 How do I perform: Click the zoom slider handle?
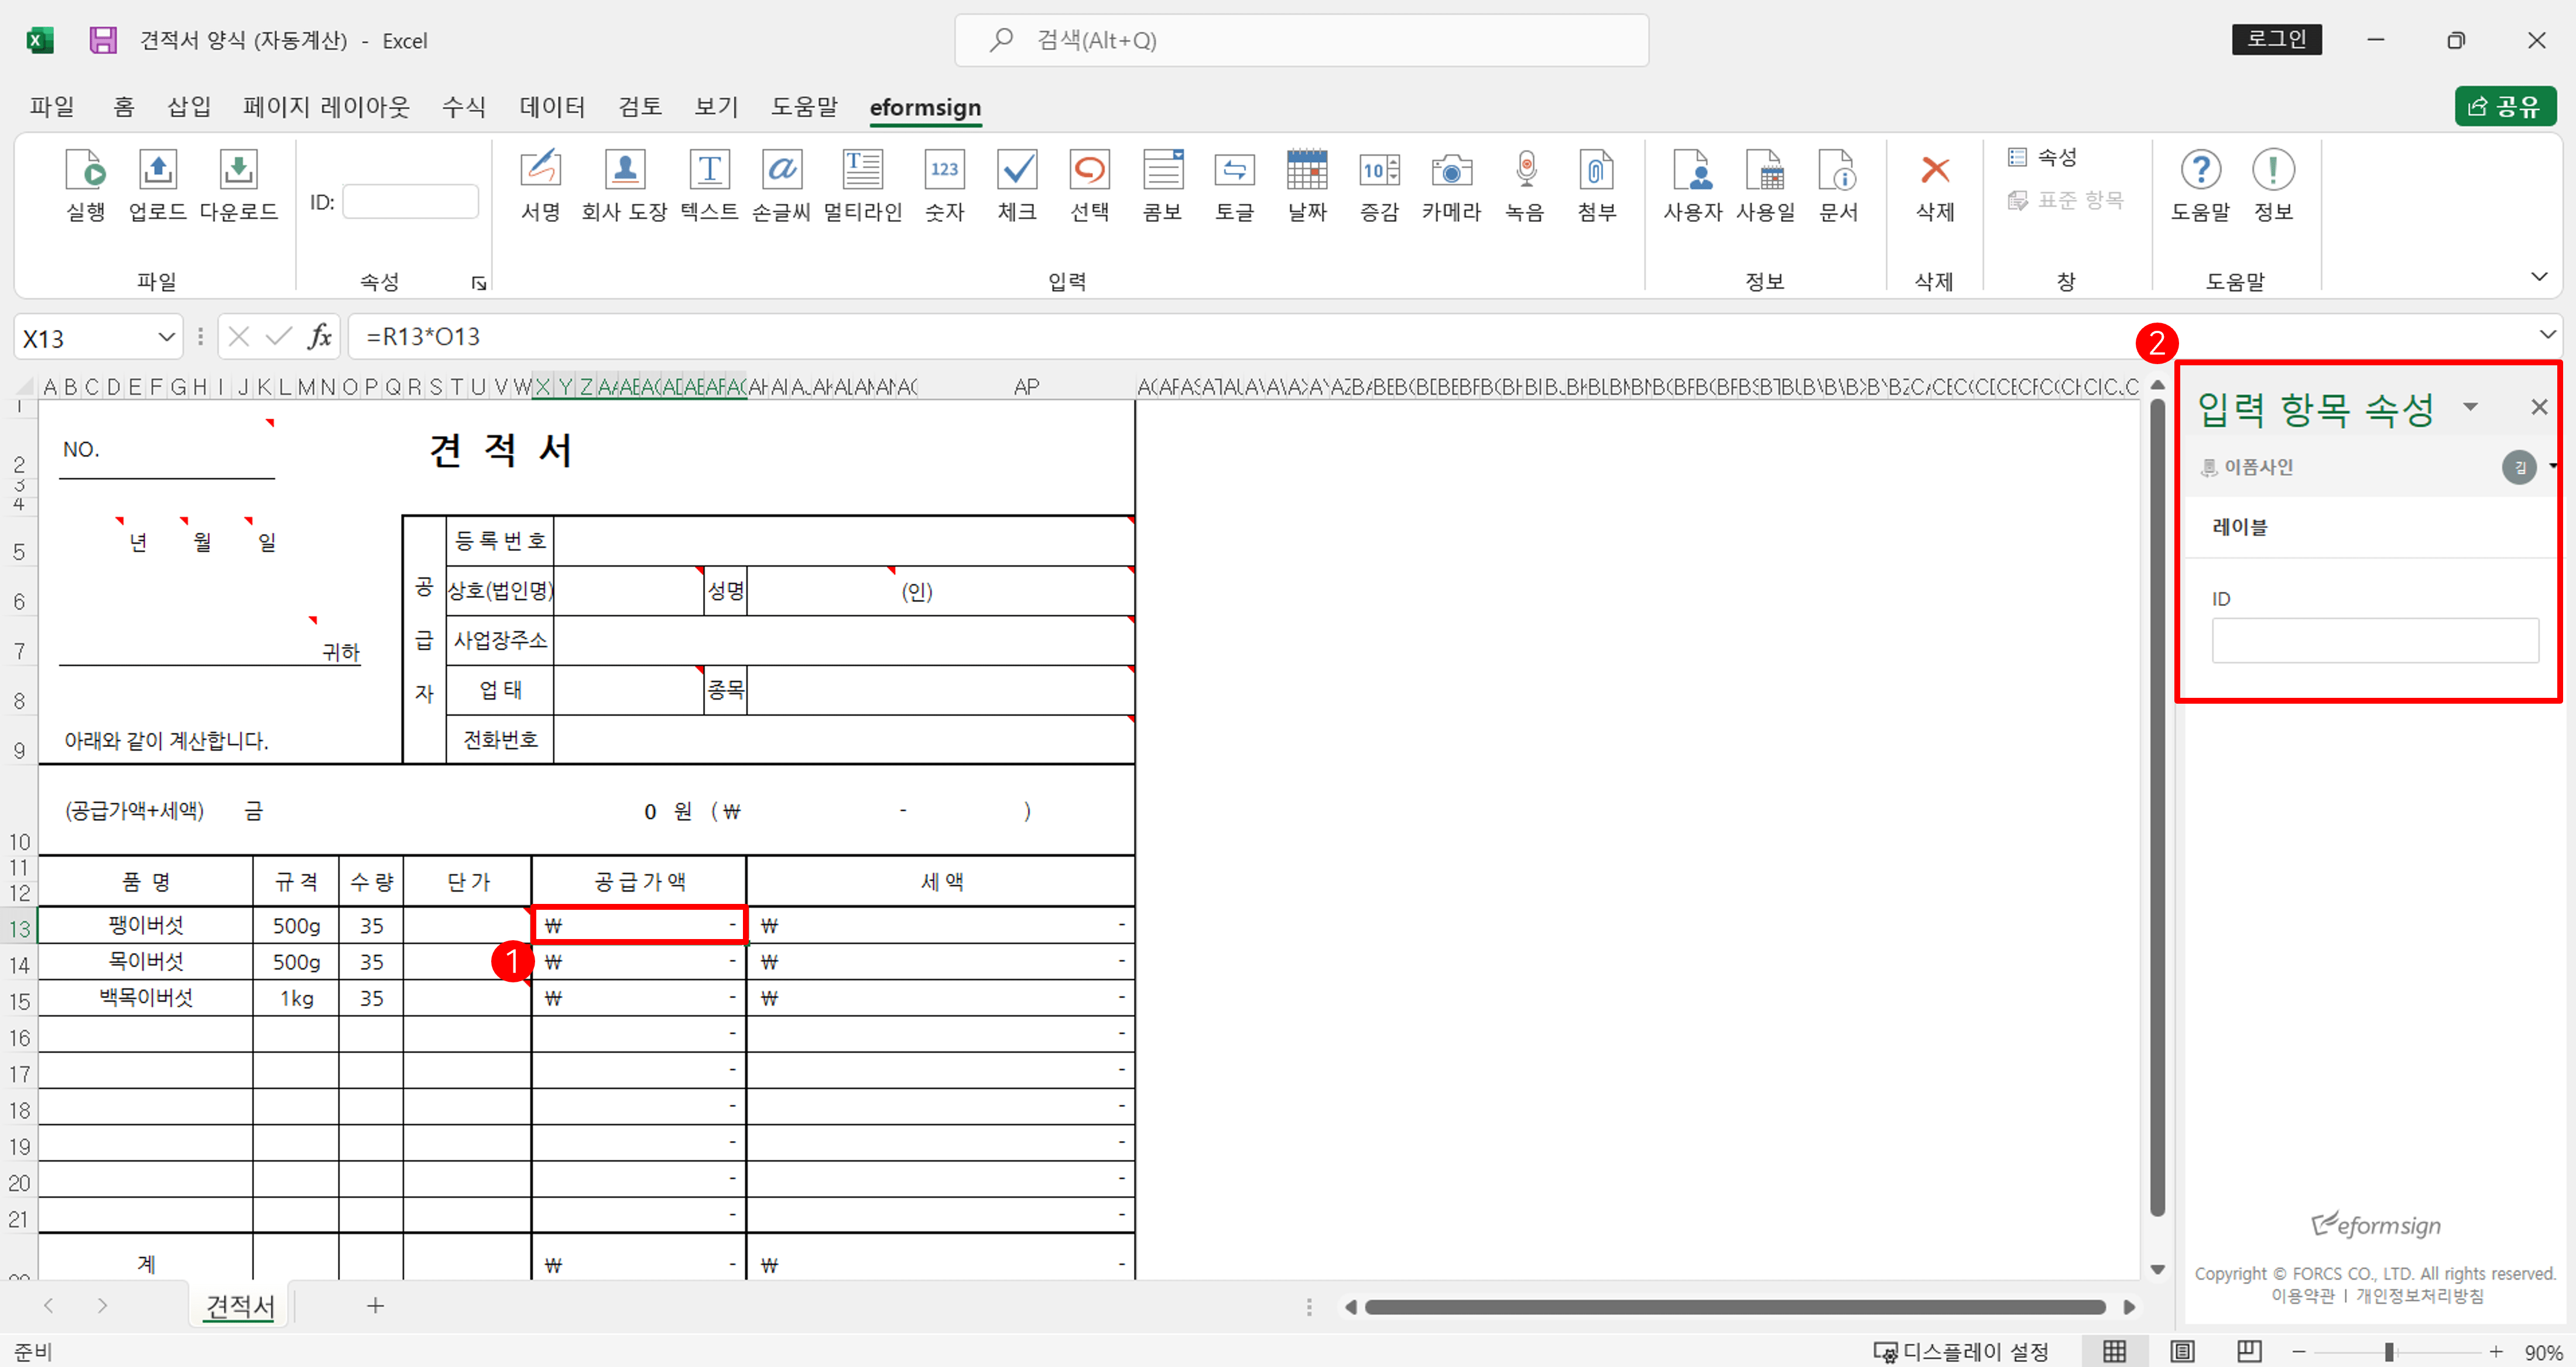[x=2389, y=1351]
